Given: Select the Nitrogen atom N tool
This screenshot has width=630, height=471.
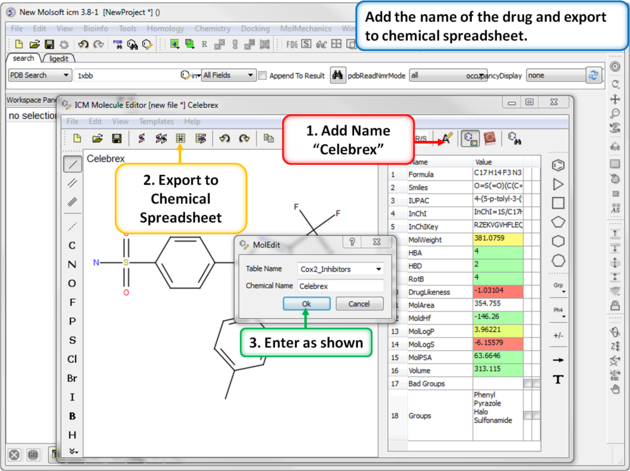Looking at the screenshot, I should click(x=72, y=264).
